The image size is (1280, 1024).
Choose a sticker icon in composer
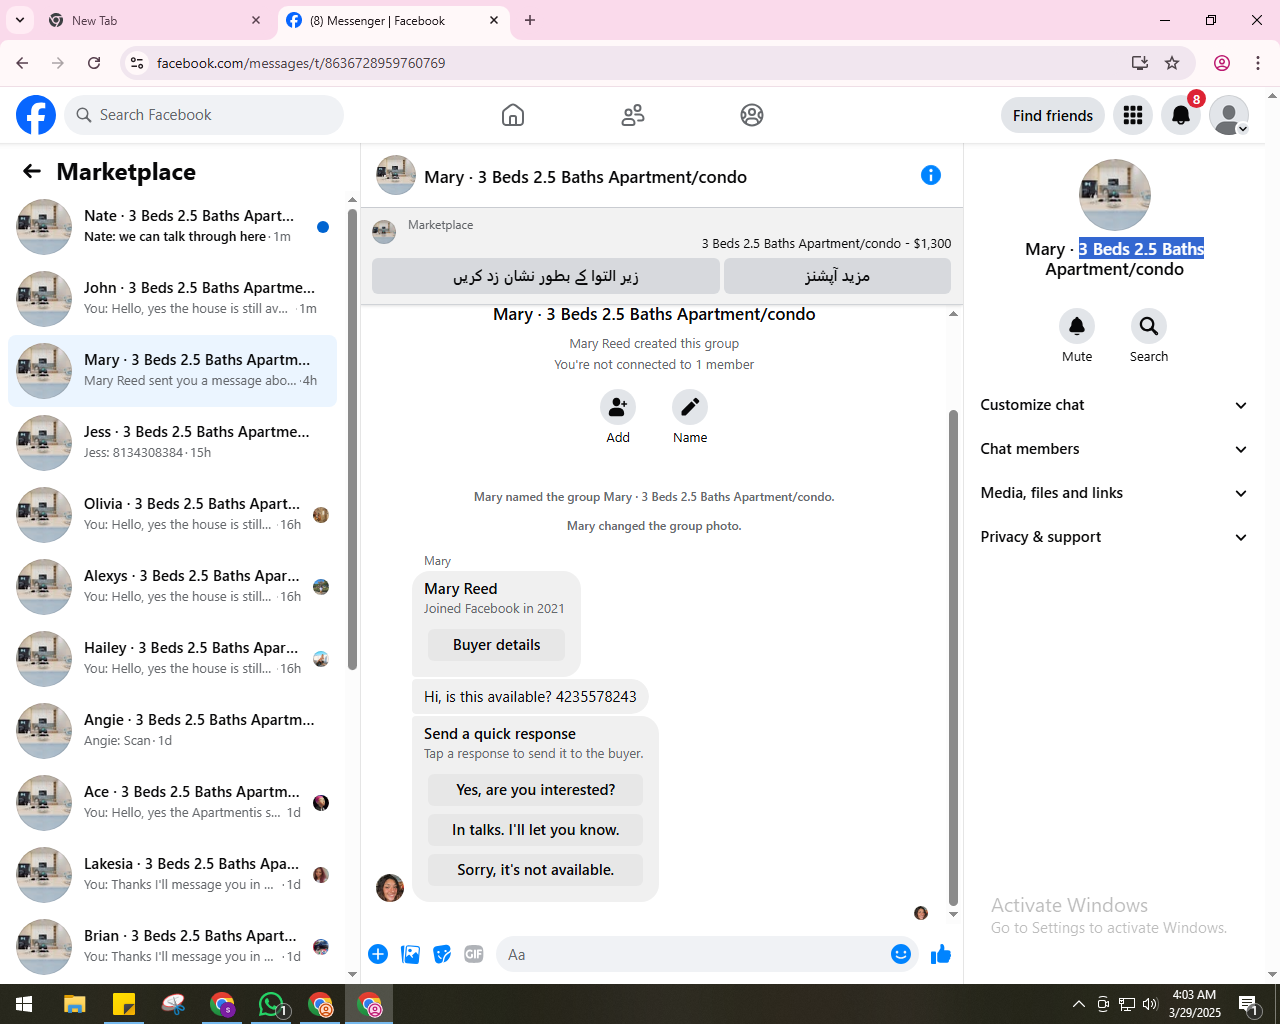coord(442,954)
